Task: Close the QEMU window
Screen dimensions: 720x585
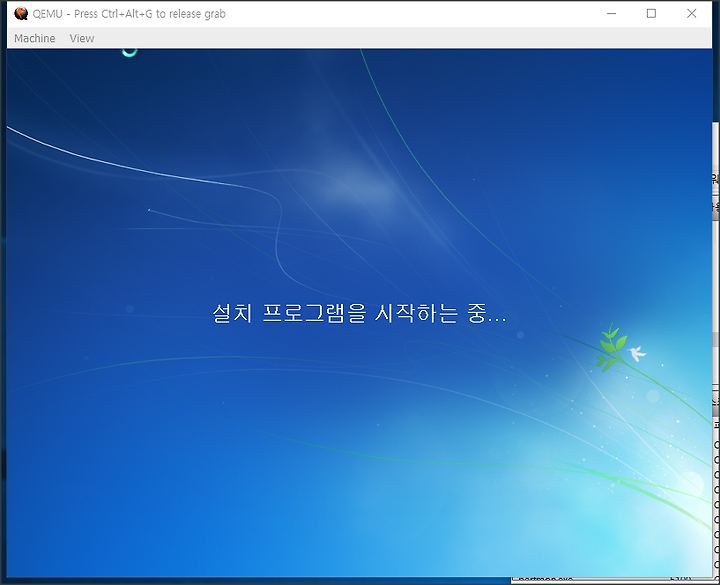Action: [x=692, y=14]
